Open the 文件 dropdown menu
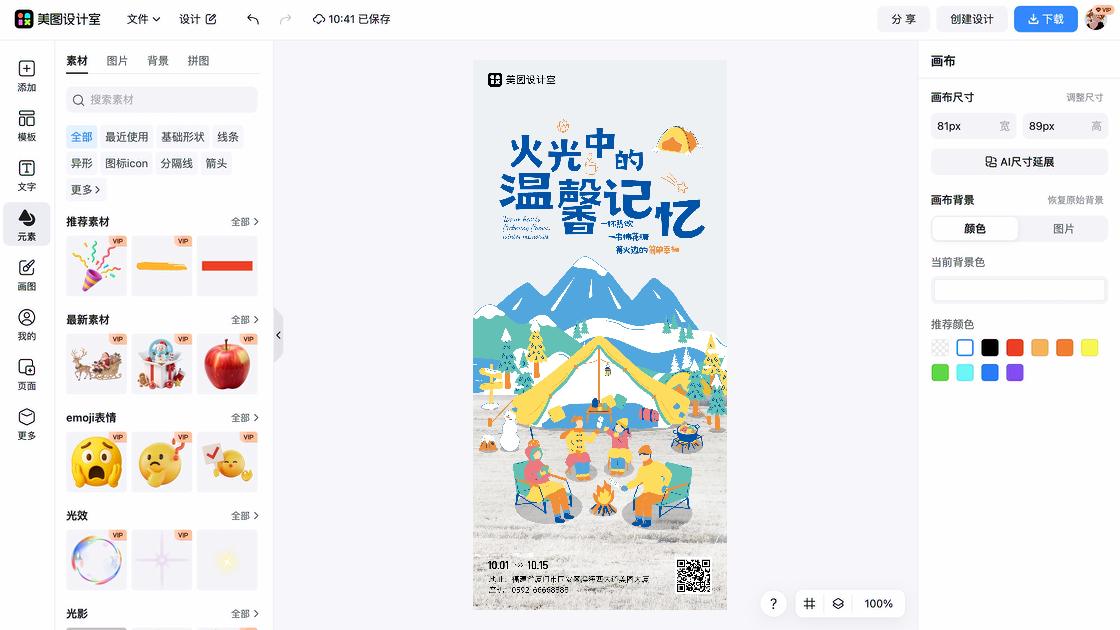 pyautogui.click(x=143, y=19)
